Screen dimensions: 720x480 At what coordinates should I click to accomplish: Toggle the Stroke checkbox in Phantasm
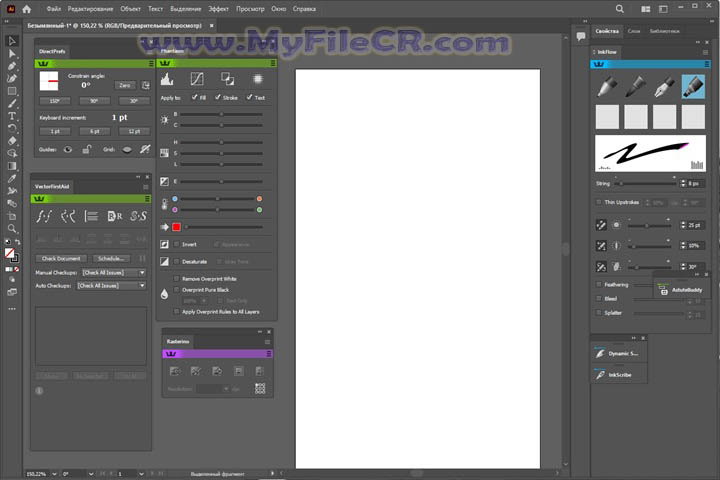[x=218, y=97]
